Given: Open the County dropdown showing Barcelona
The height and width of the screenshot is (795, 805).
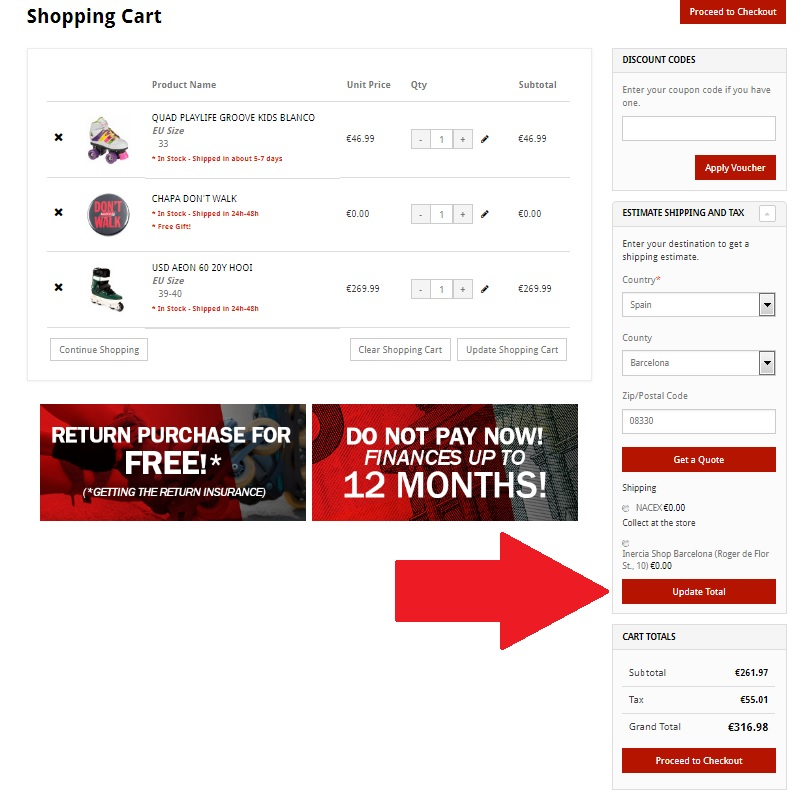Looking at the screenshot, I should tap(698, 363).
